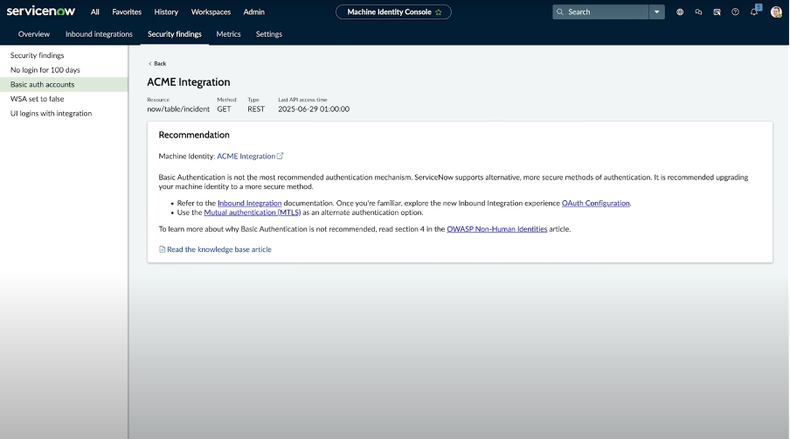Viewport: 790px width, 439px height.
Task: Open the OAuth Configuration link
Action: (x=596, y=203)
